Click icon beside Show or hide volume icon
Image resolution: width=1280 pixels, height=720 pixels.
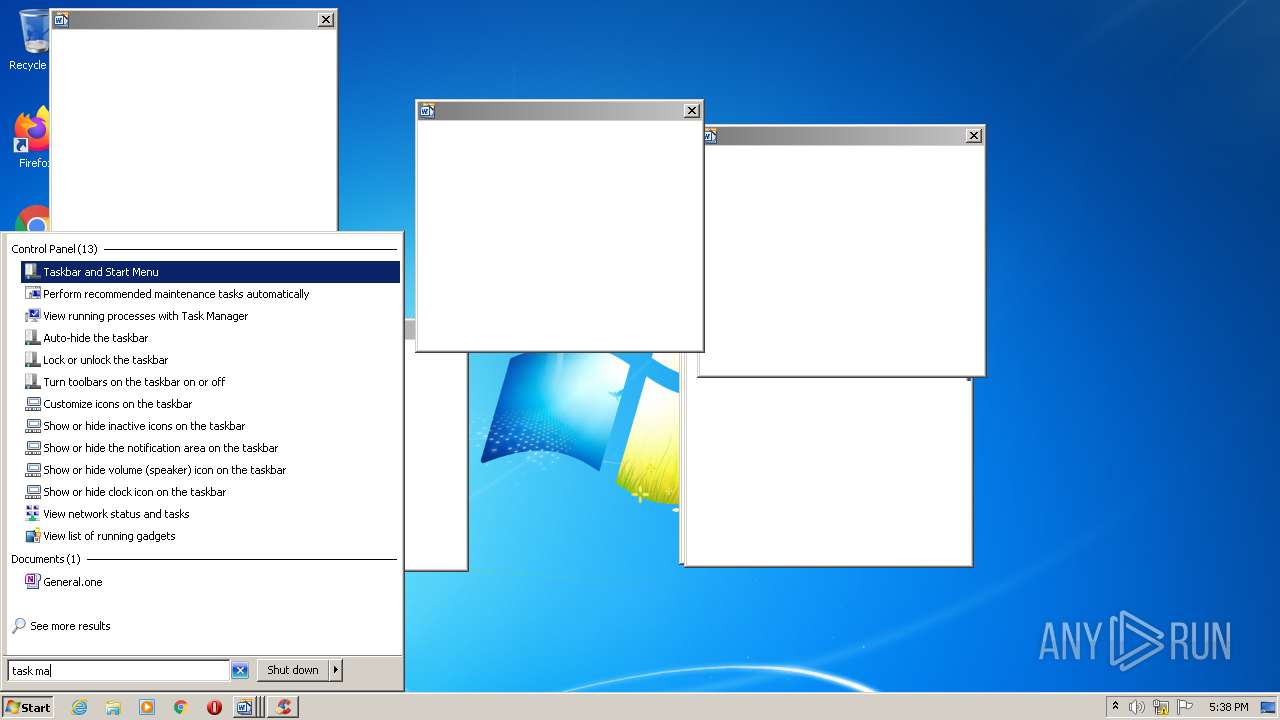coord(33,470)
